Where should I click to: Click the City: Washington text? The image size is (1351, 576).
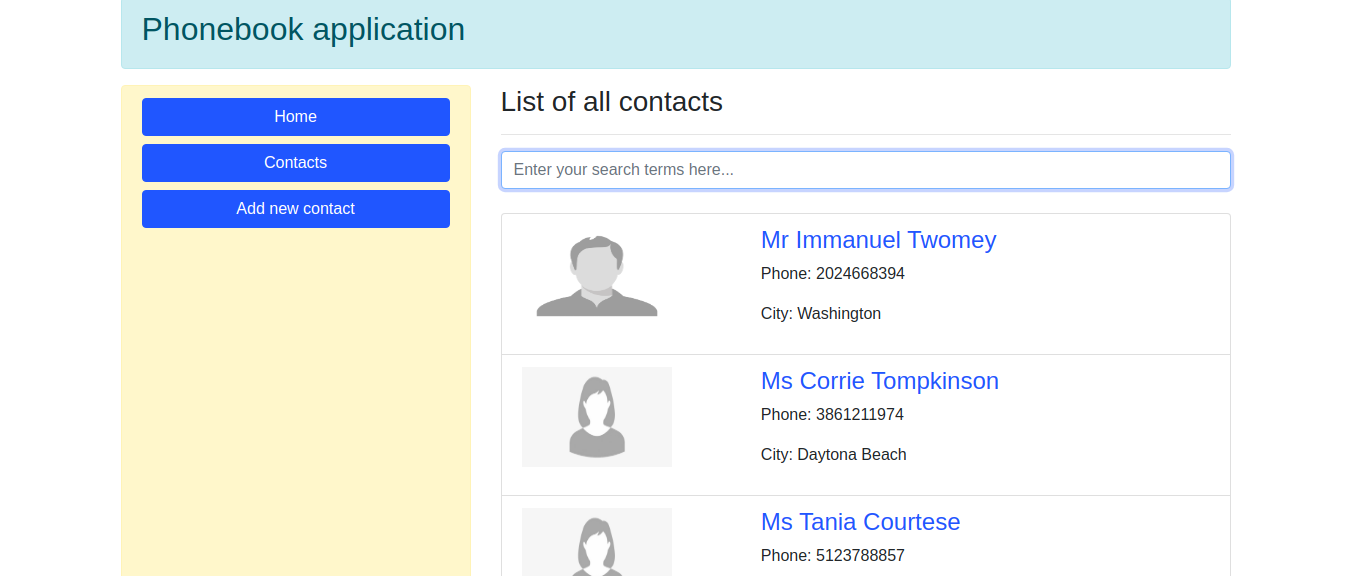pyautogui.click(x=820, y=314)
